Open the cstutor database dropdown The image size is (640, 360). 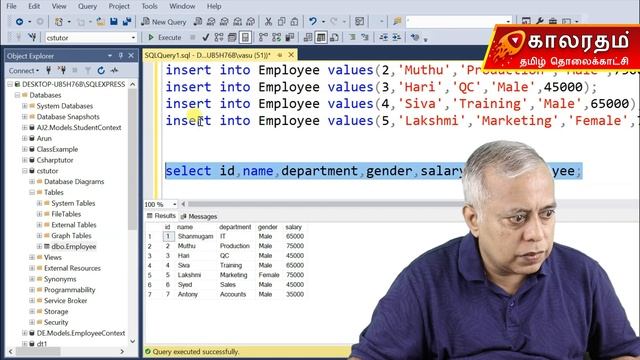pyautogui.click(x=133, y=38)
